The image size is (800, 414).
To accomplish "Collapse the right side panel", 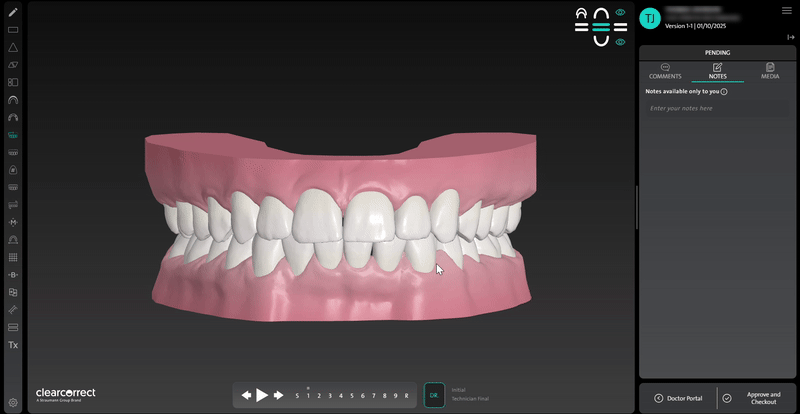I will (x=791, y=37).
